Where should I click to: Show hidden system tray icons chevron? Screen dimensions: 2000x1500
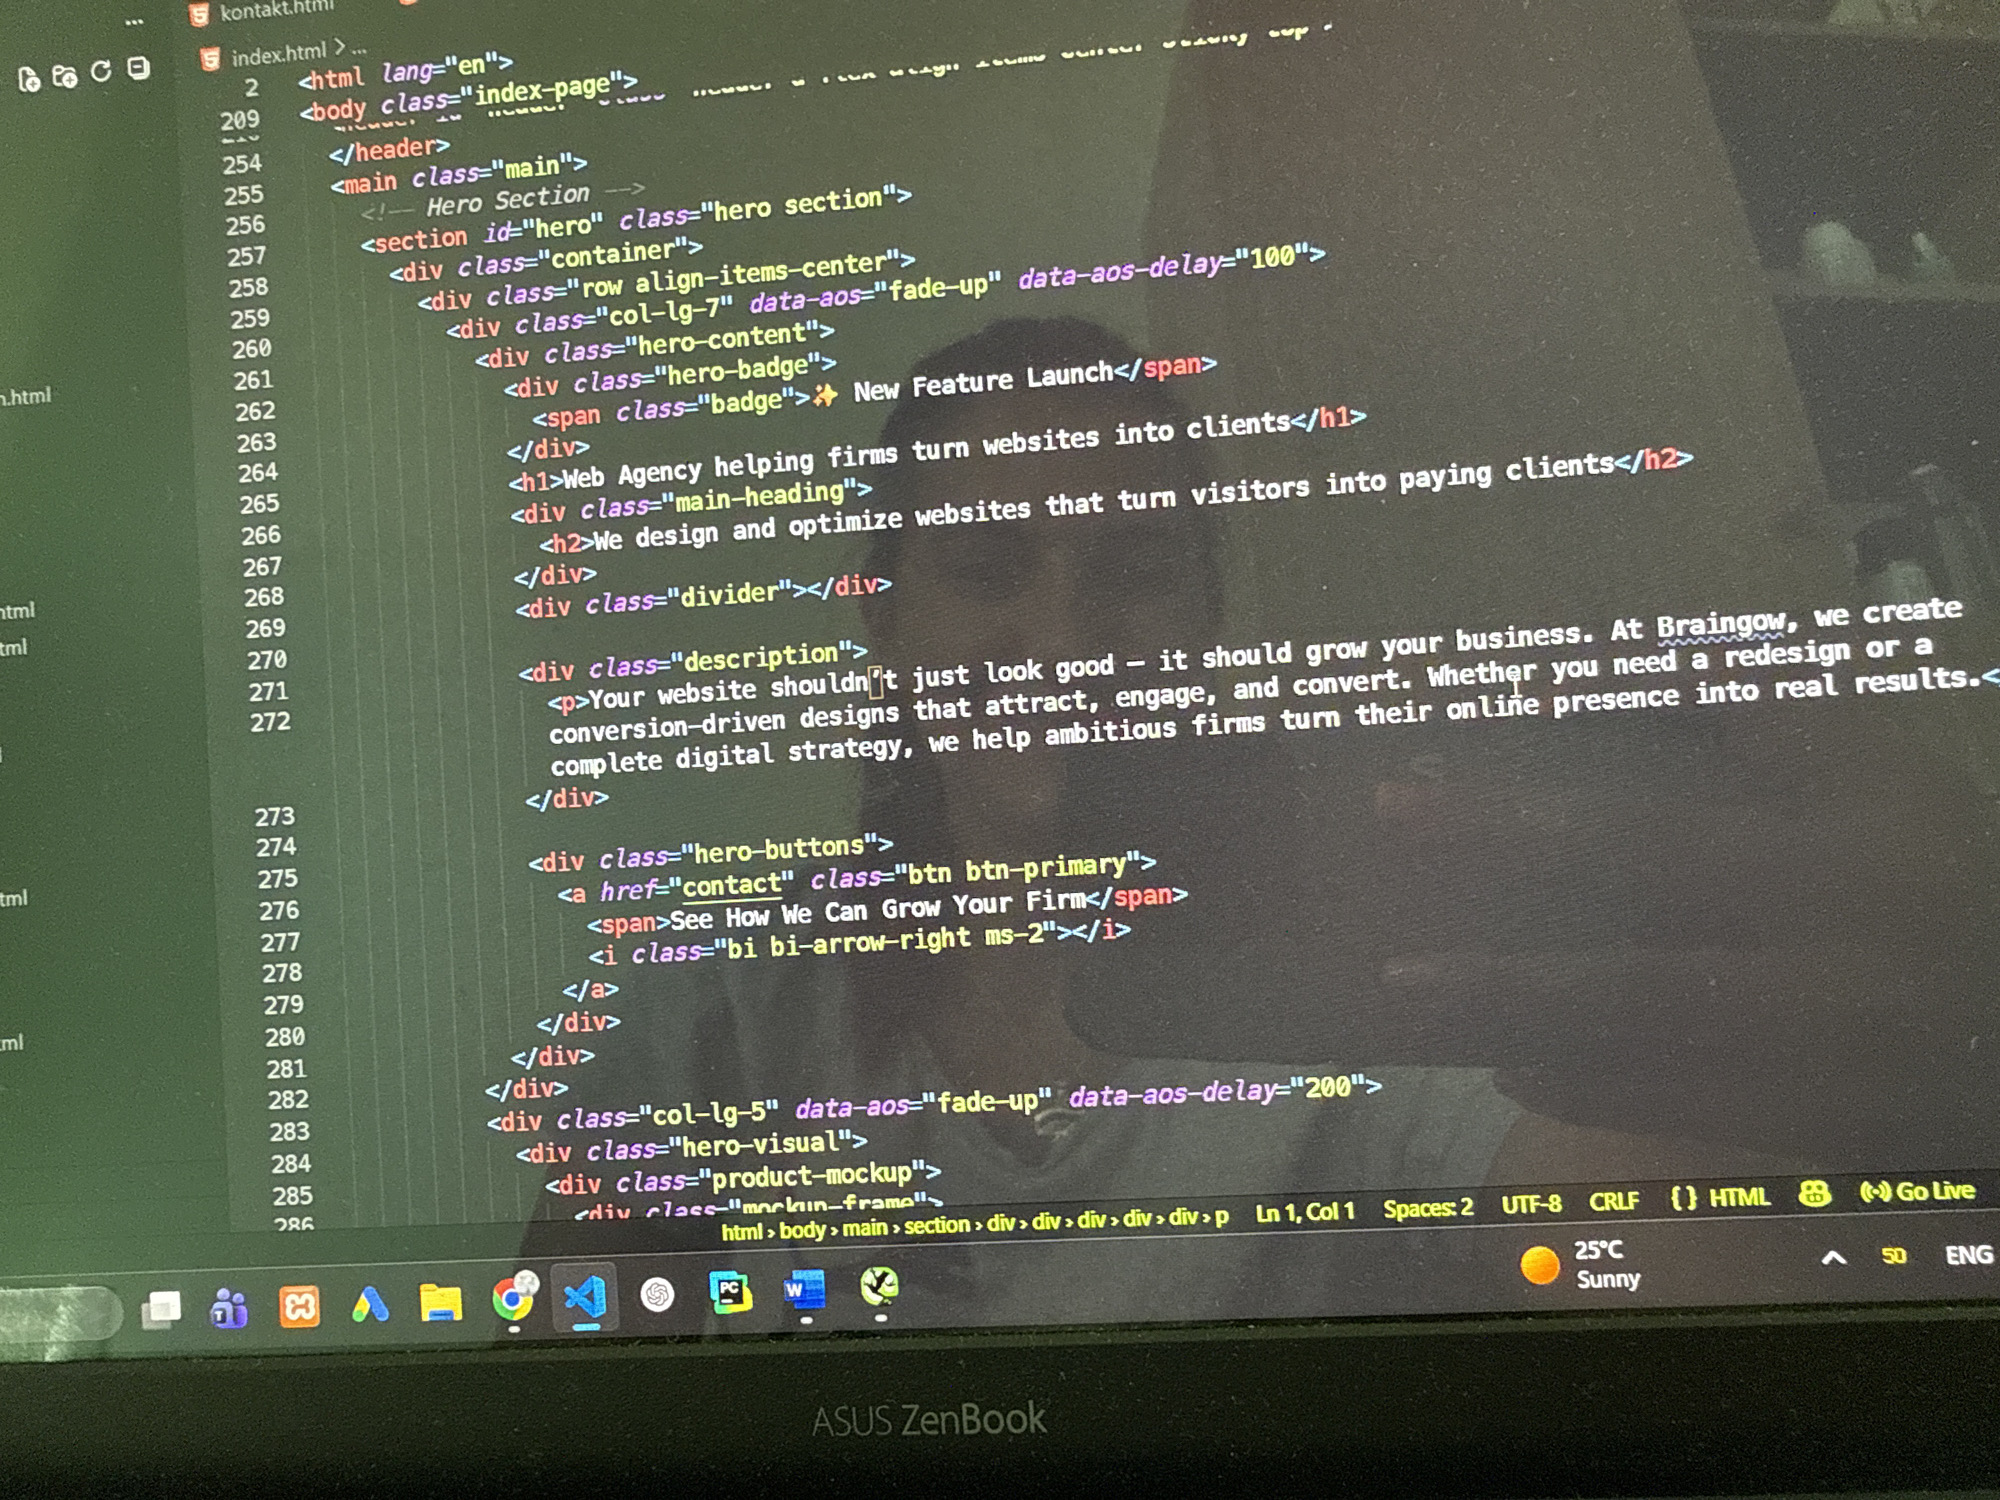point(1833,1258)
